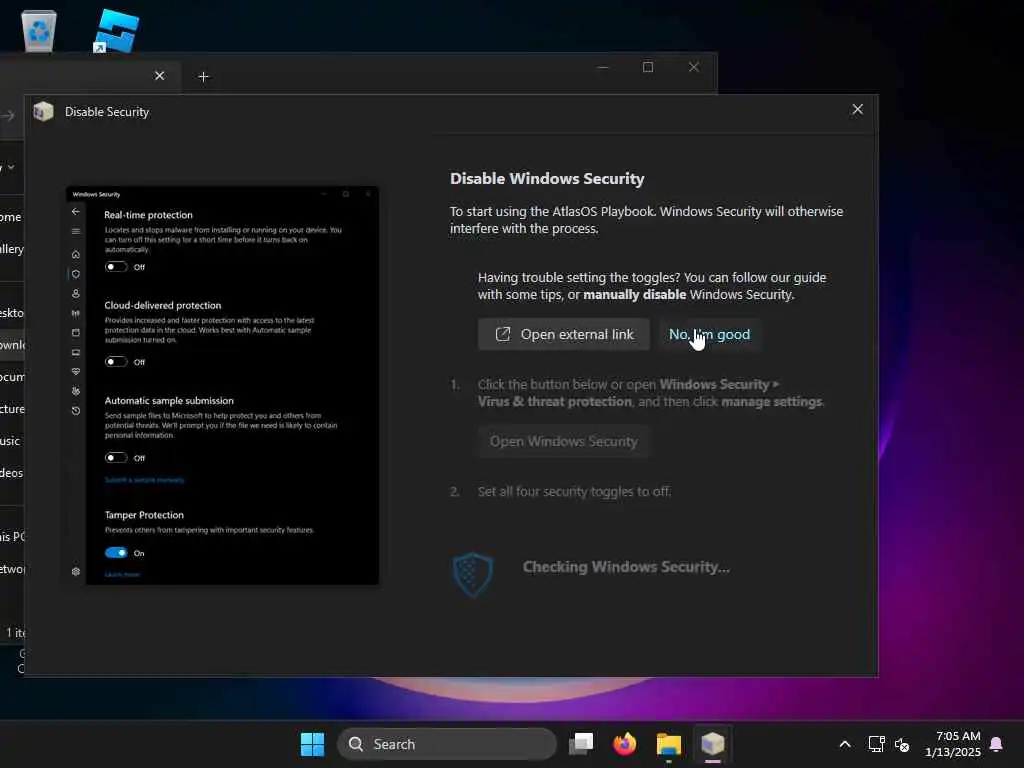This screenshot has height=768, width=1024.
Task: Toggle Real-time protection switch in preview
Action: click(x=116, y=266)
